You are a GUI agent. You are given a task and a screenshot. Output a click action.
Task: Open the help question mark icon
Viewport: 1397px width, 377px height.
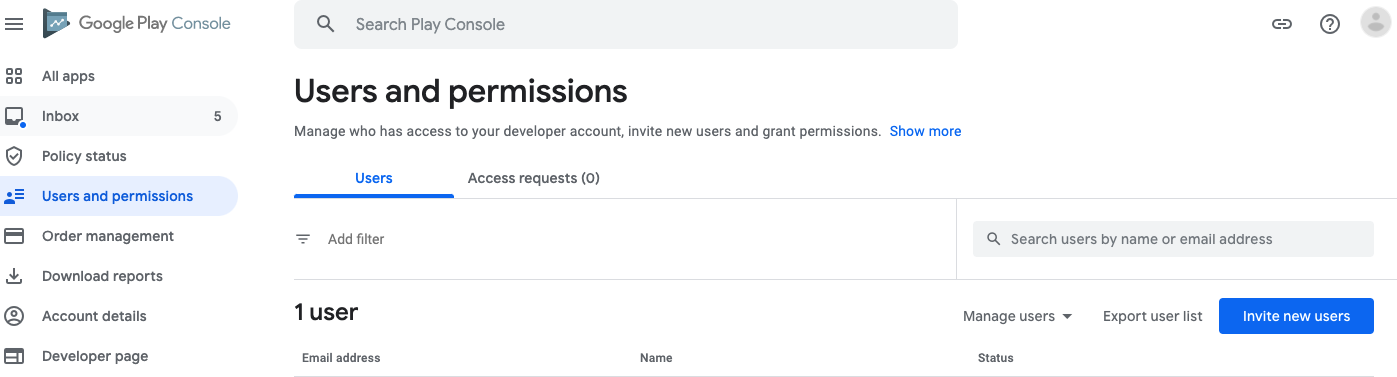1330,24
